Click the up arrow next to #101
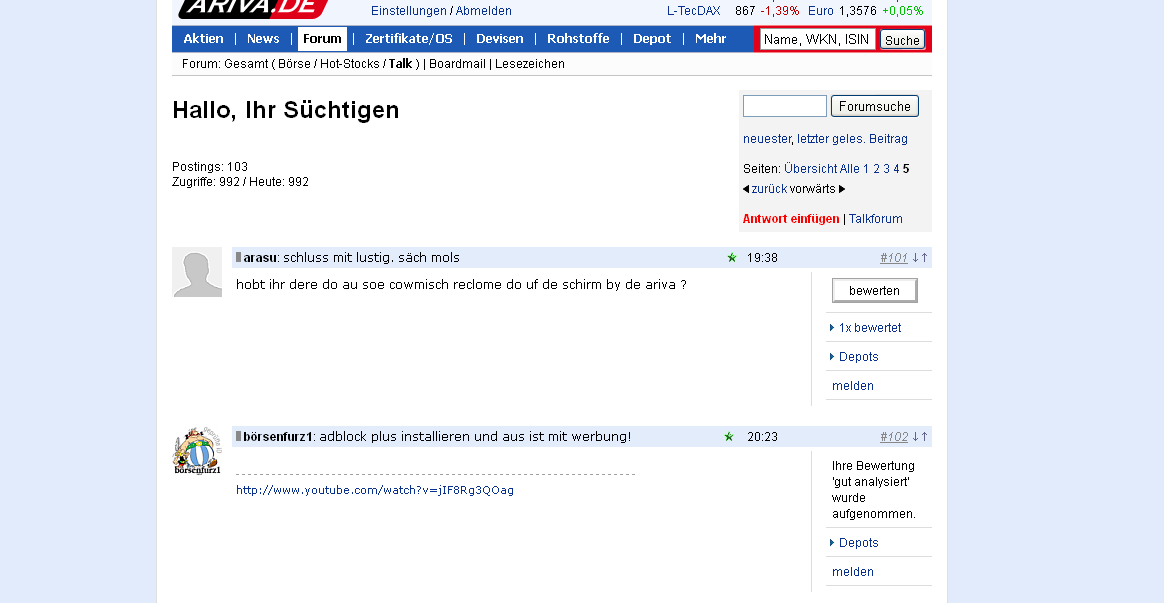Image resolution: width=1164 pixels, height=603 pixels. [924, 258]
